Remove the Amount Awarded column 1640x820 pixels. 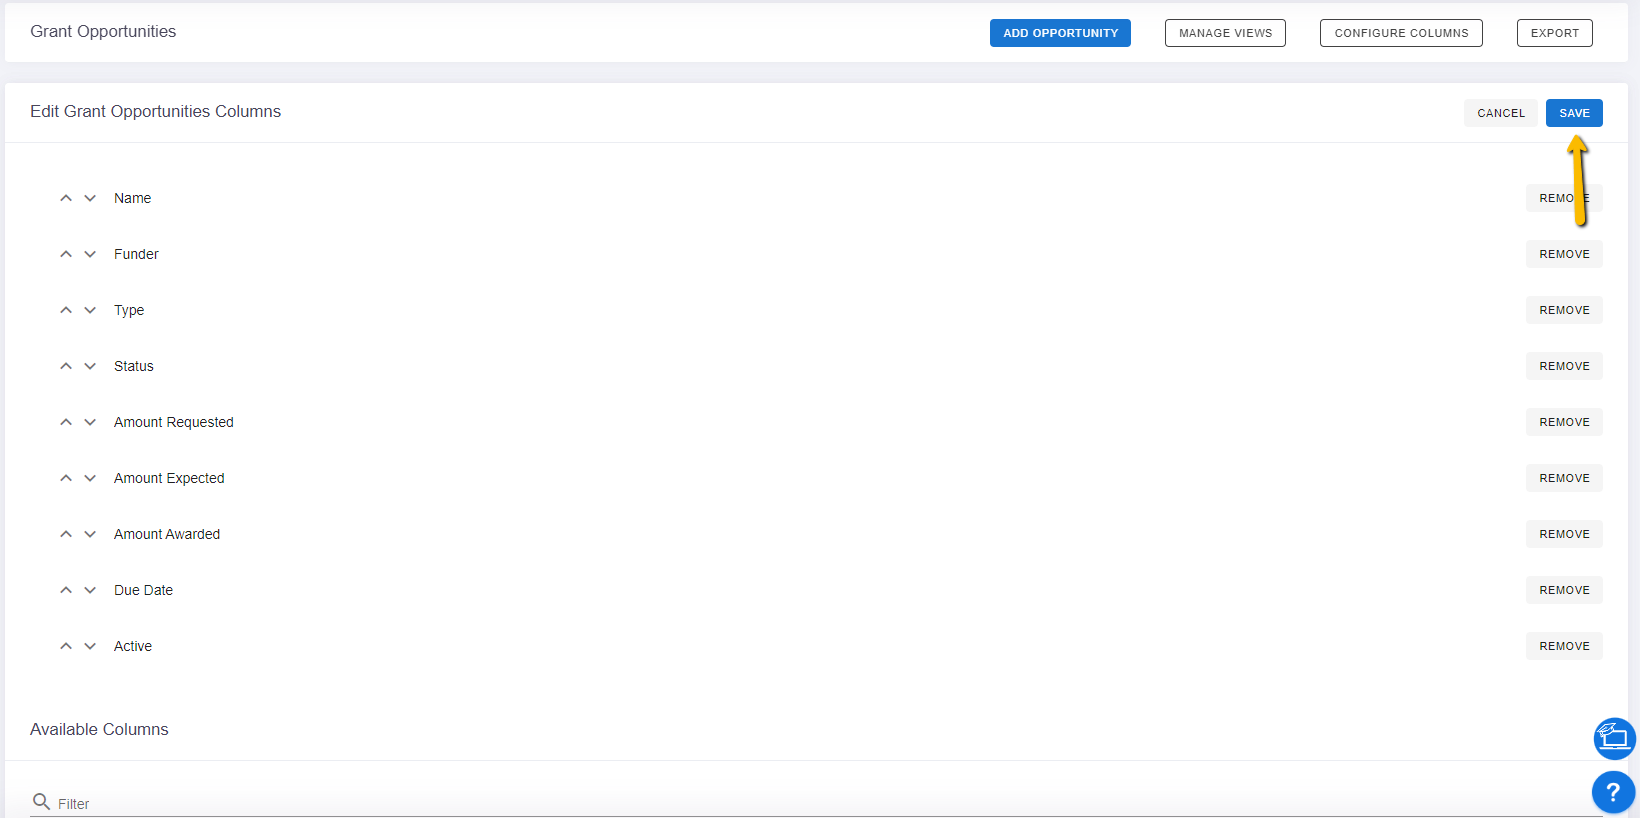click(1564, 534)
